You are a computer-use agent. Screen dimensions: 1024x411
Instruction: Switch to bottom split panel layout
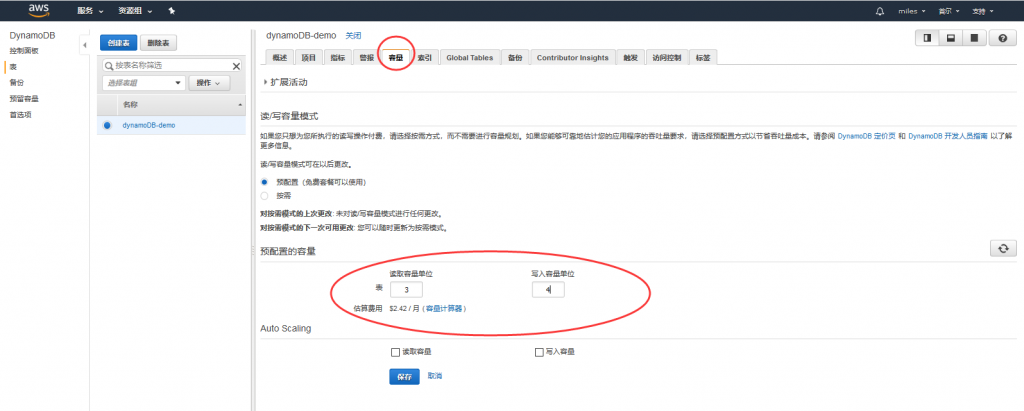pyautogui.click(x=951, y=39)
